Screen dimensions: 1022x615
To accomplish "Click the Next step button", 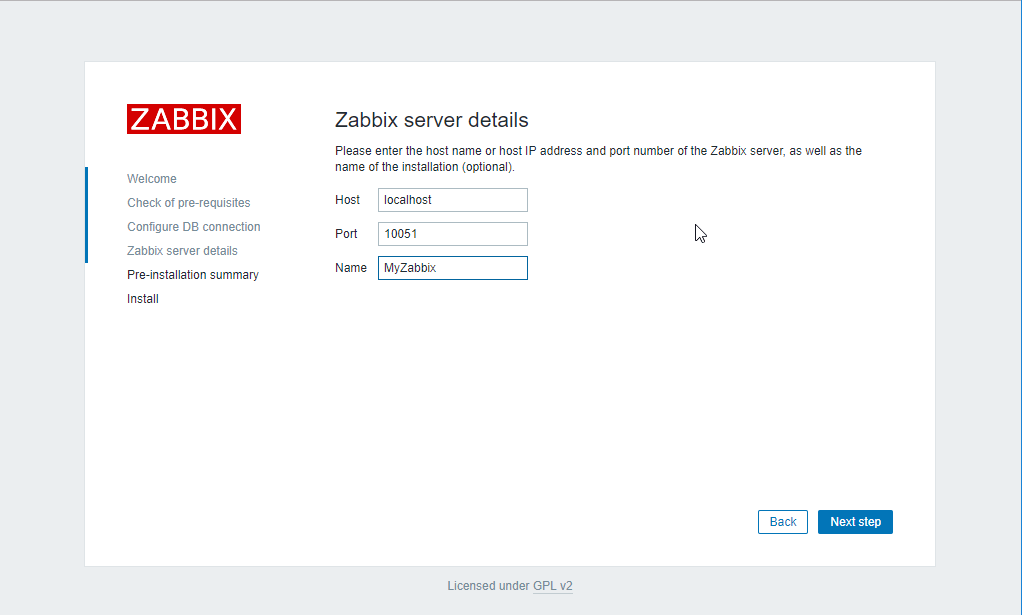I will click(855, 522).
